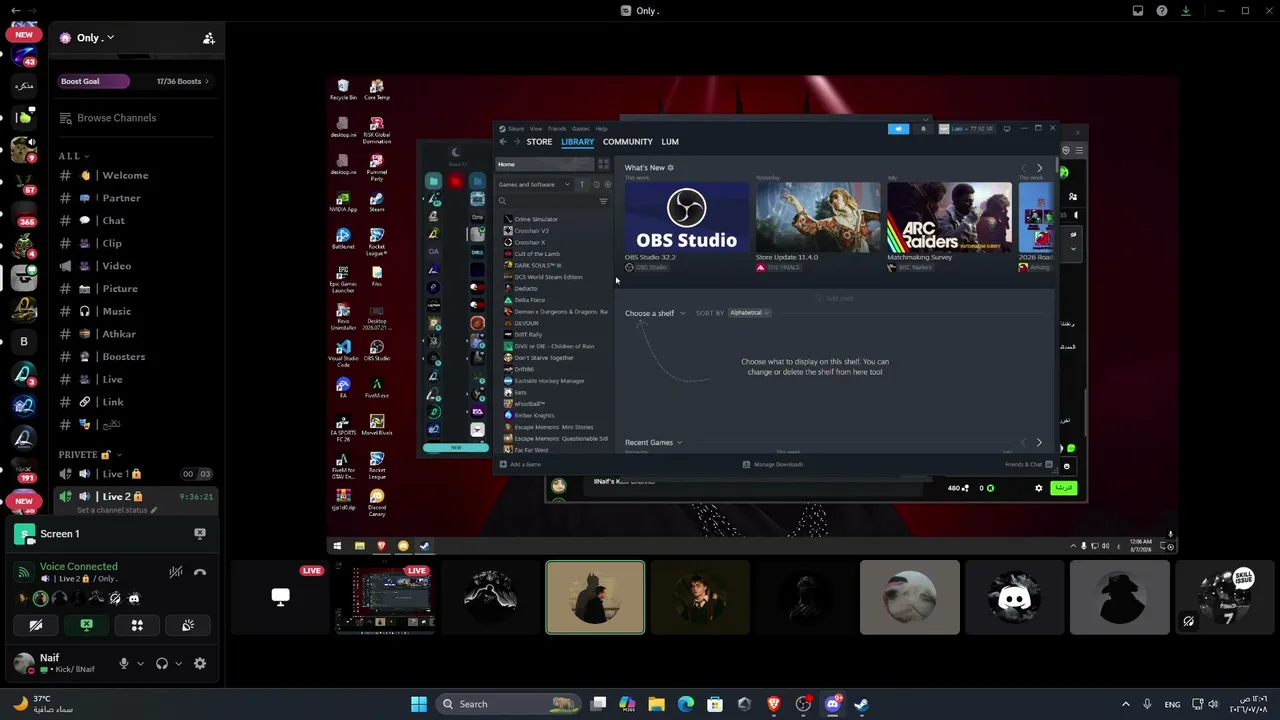1280x720 pixels.
Task: Open the Windows Start menu
Action: click(419, 704)
